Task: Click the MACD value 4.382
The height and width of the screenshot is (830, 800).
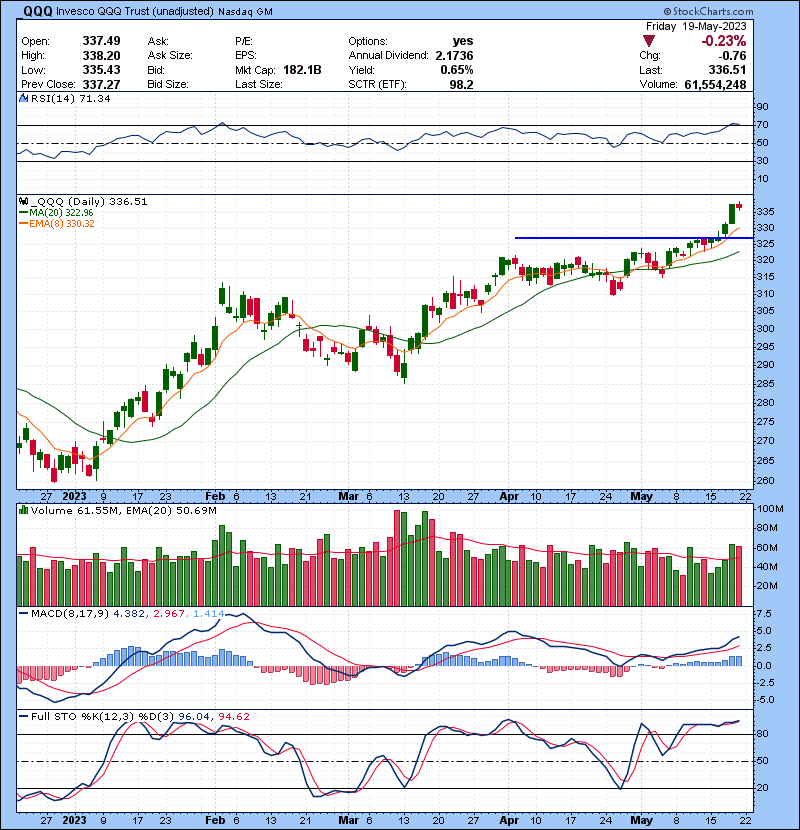Action: 129,614
